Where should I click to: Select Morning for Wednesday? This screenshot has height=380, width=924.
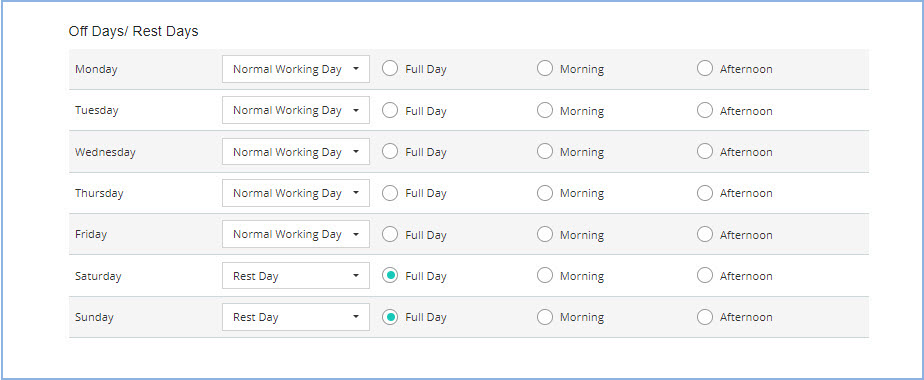click(545, 151)
